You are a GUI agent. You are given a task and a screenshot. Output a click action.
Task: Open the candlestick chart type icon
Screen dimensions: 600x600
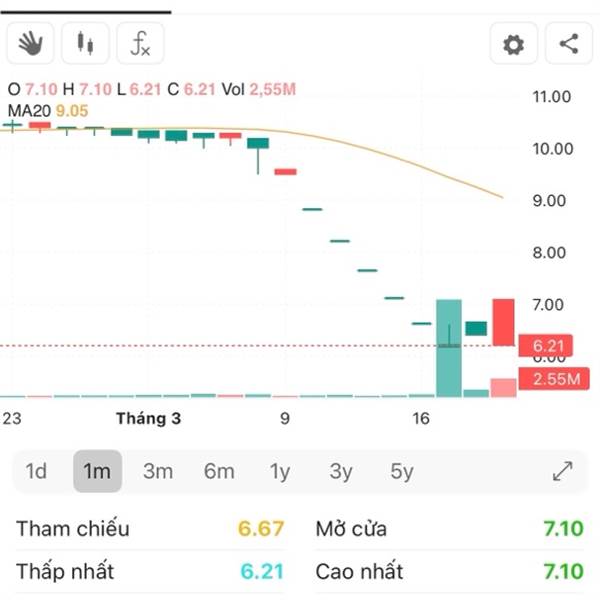coord(85,44)
